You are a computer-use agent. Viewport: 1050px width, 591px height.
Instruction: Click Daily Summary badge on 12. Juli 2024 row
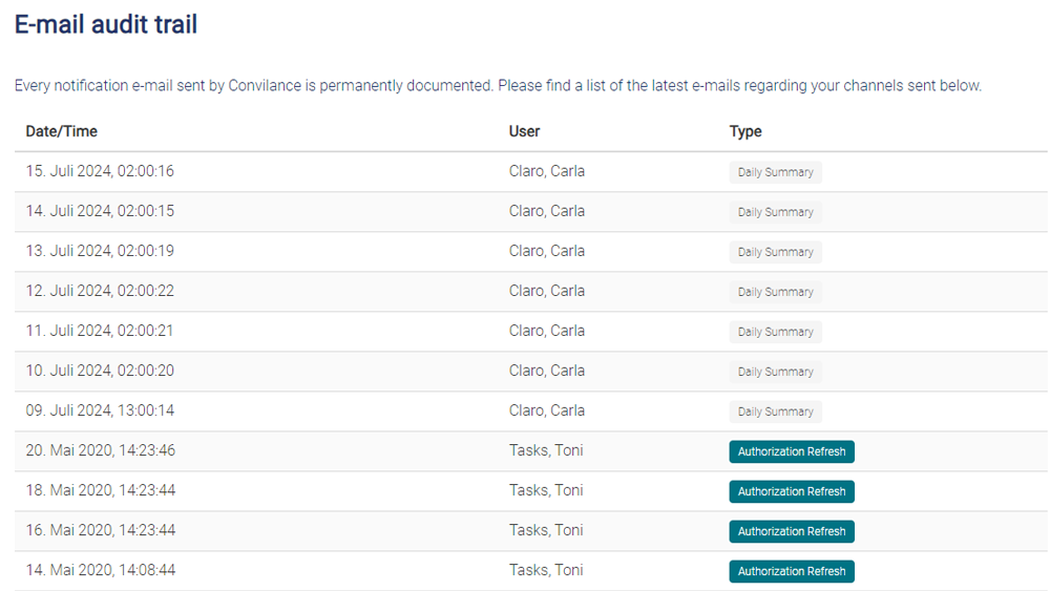pos(775,292)
